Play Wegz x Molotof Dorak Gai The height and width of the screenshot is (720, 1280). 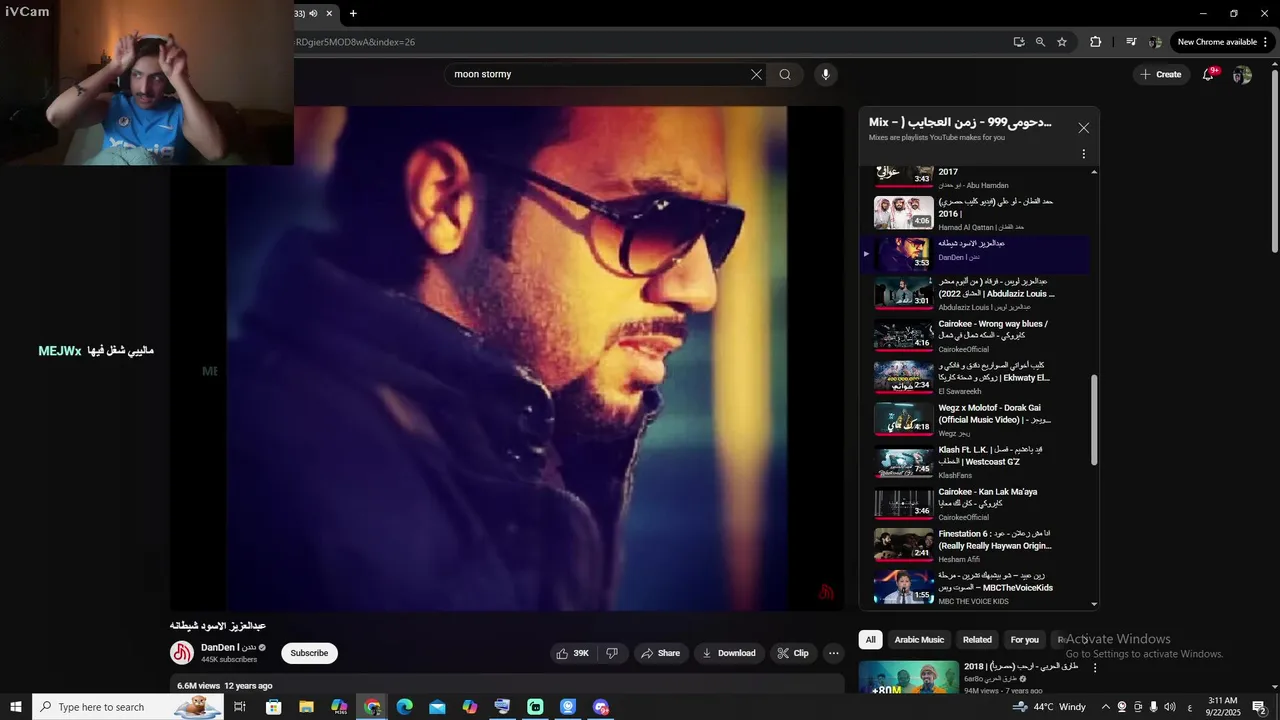pos(975,420)
